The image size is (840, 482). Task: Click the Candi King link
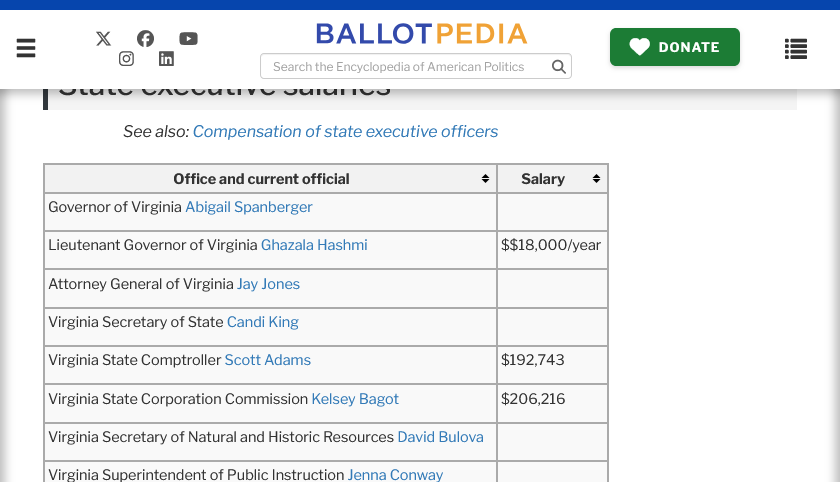point(263,322)
